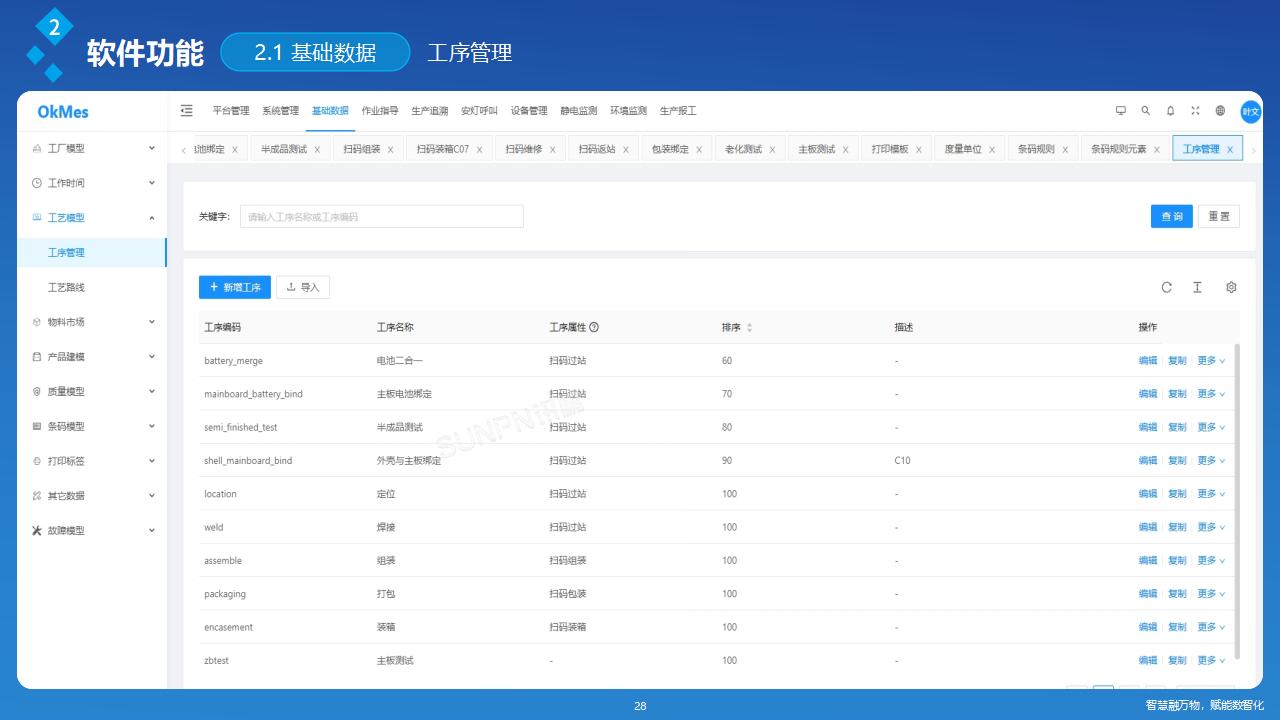Screen dimensions: 1280x720
Task: Select 基础数据 top menu
Action: point(330,111)
